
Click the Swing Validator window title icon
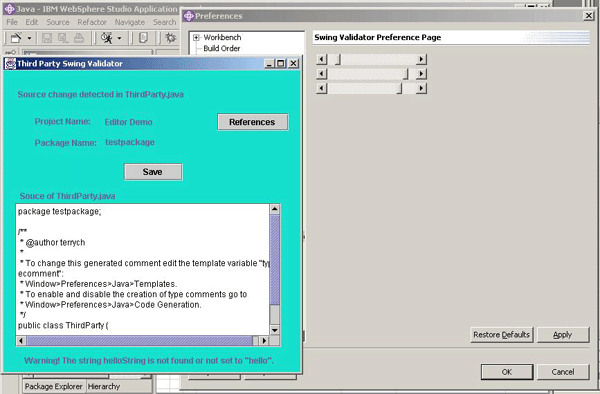click(x=10, y=63)
